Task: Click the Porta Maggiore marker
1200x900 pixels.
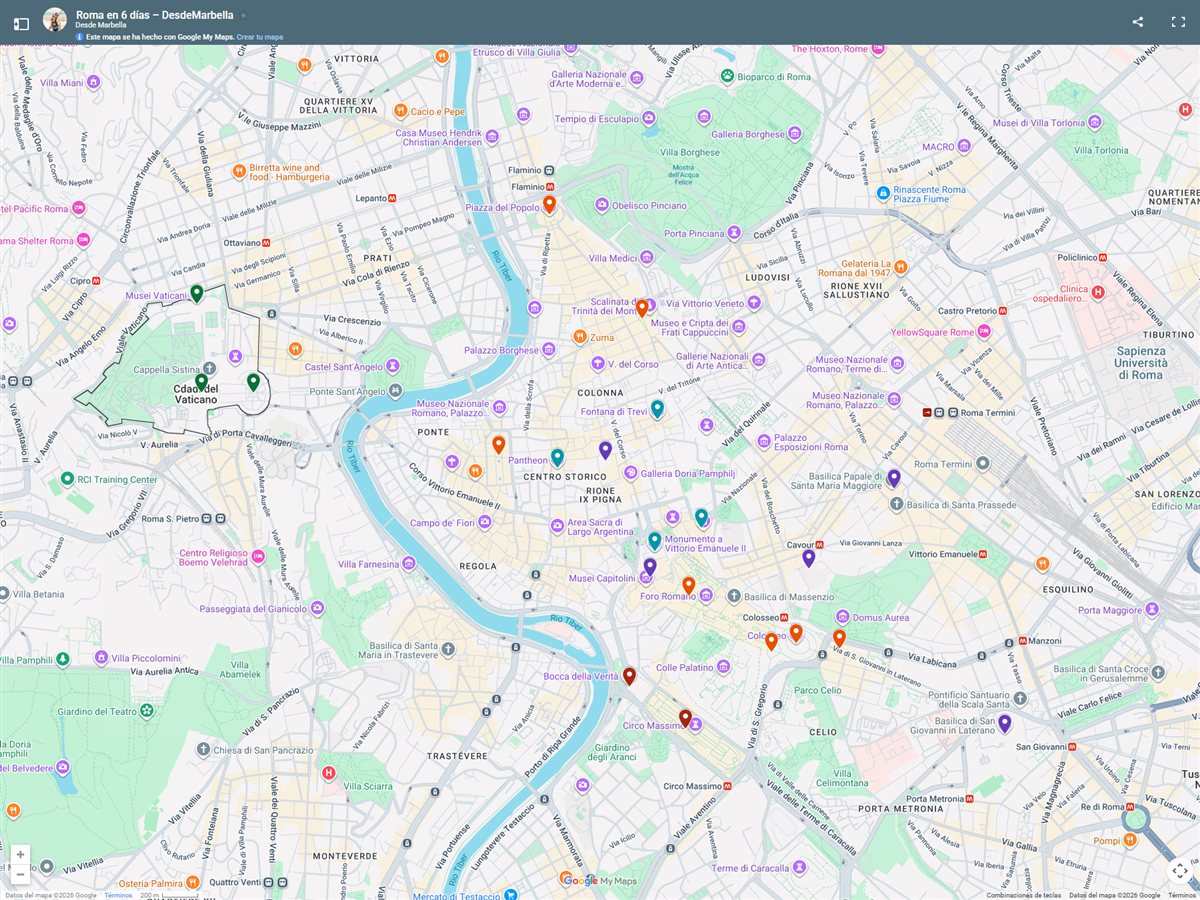Action: click(x=1154, y=610)
